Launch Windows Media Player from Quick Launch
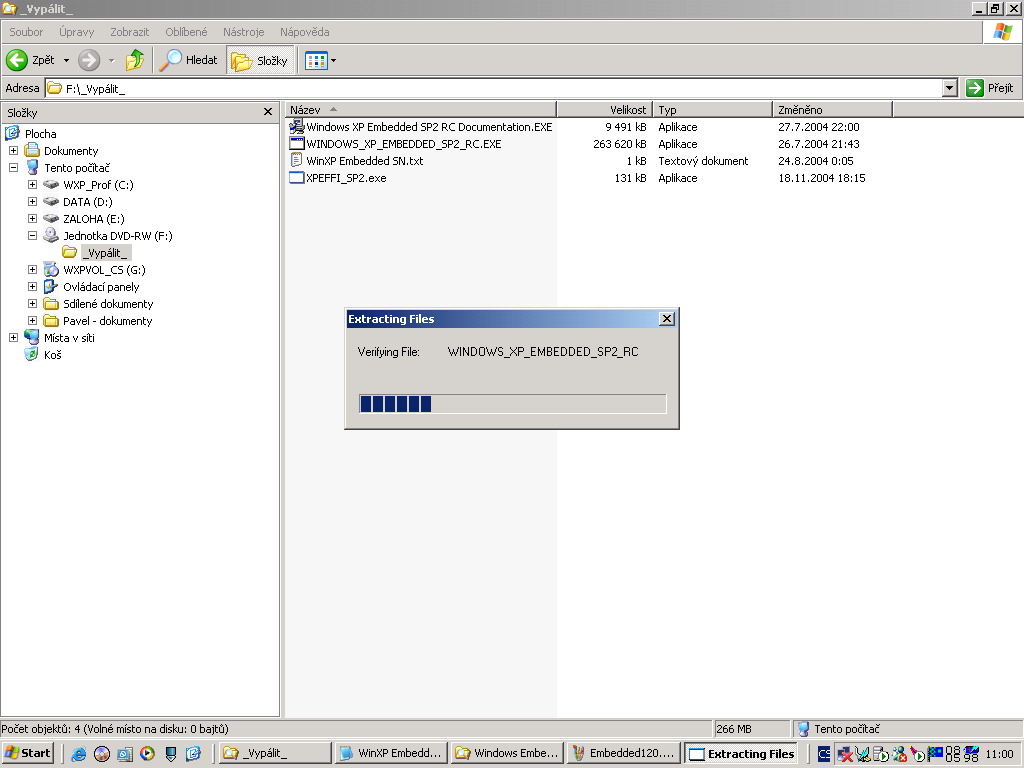 click(x=148, y=754)
